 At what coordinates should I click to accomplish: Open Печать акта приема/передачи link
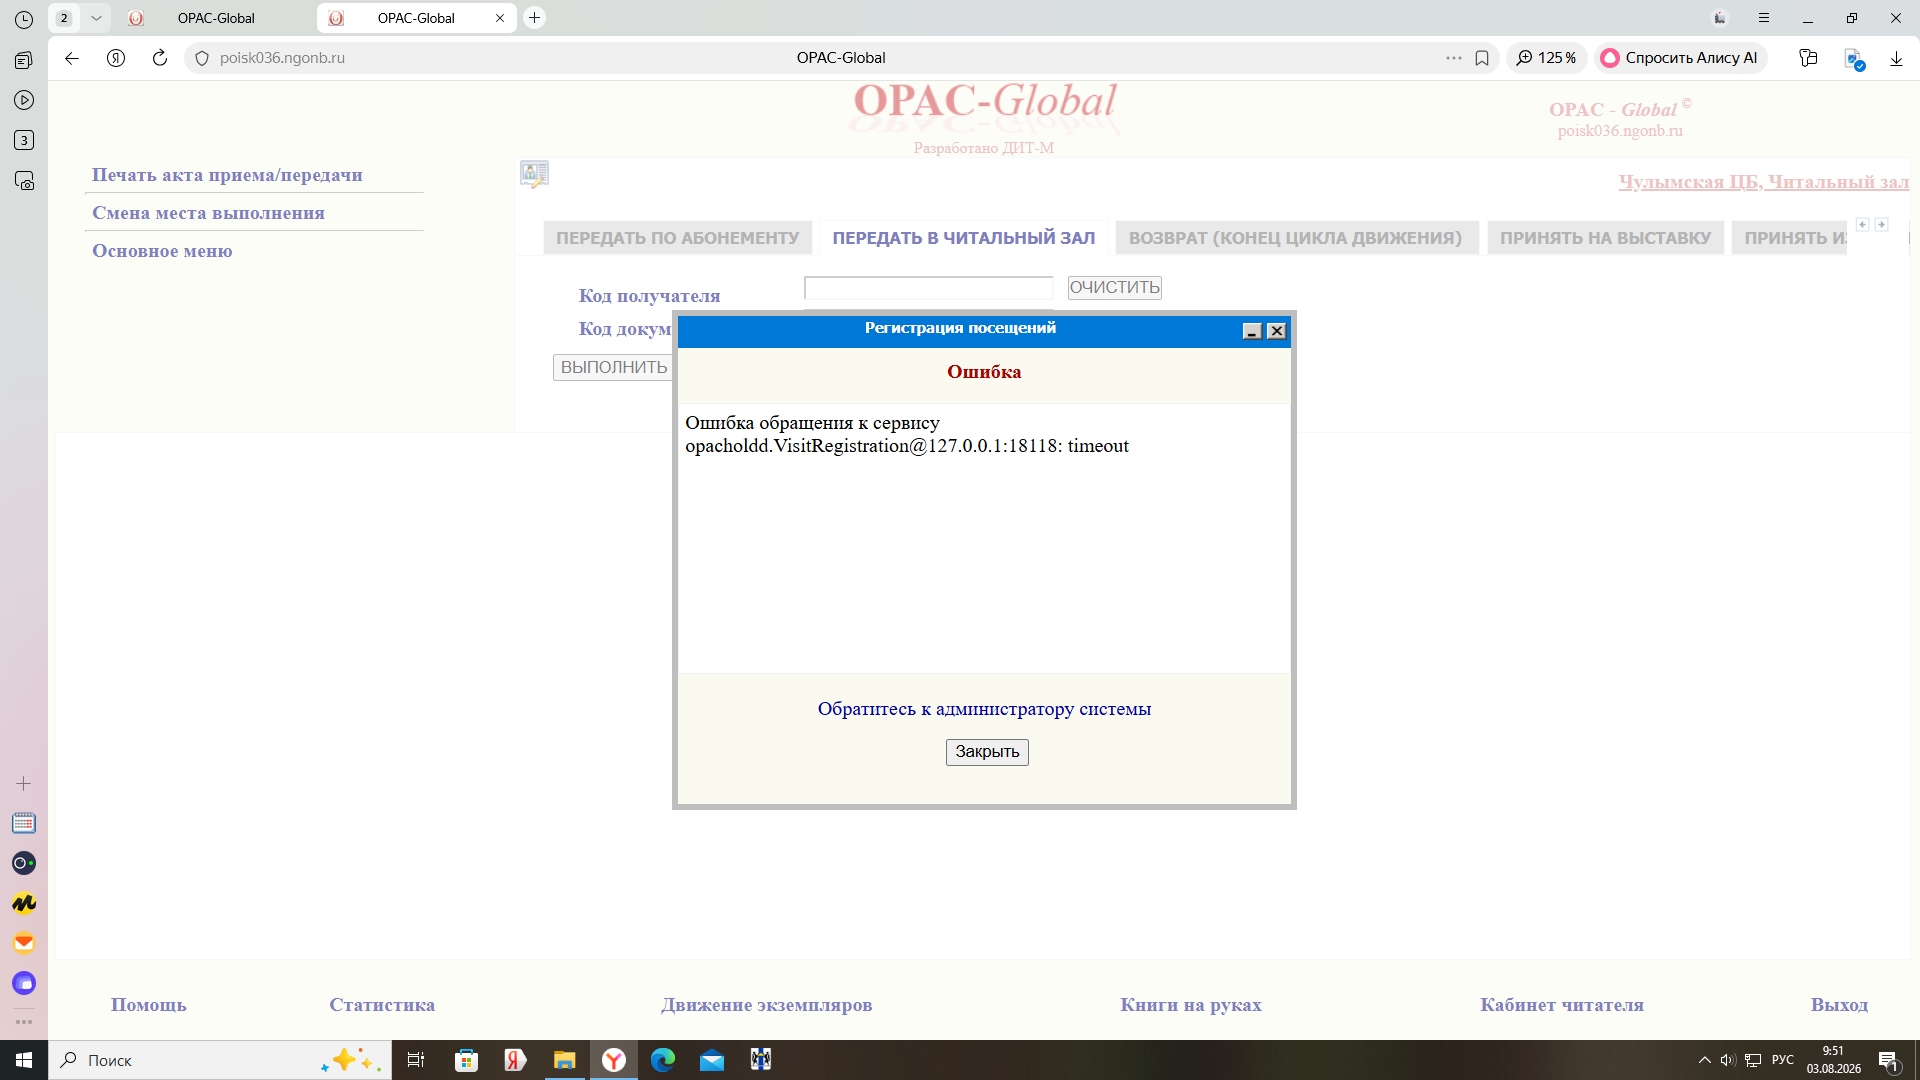pos(227,175)
